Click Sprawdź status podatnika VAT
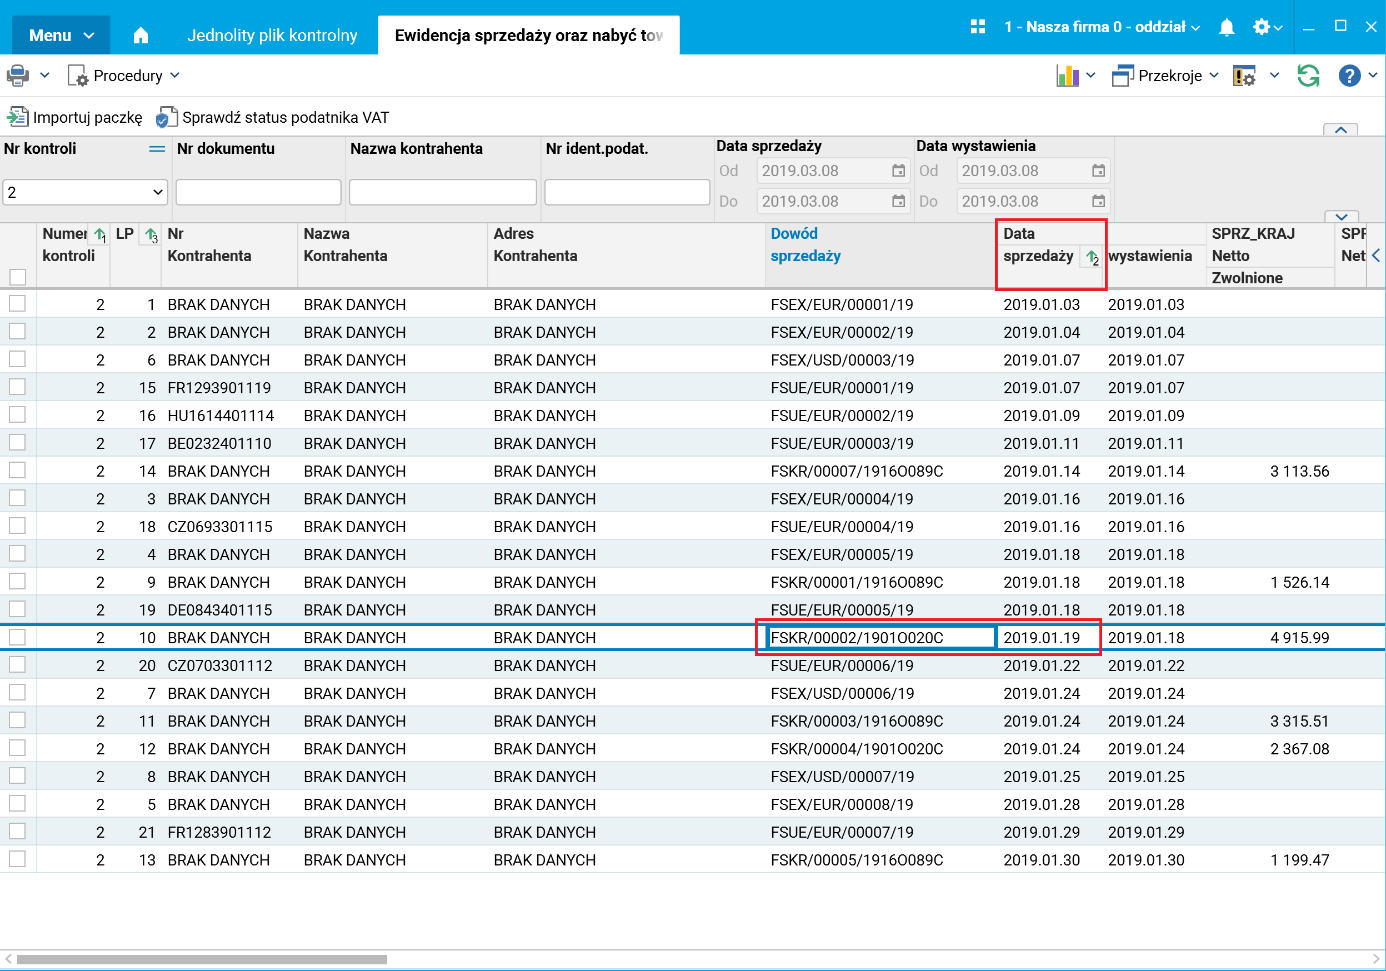The width and height of the screenshot is (1386, 971). [273, 118]
